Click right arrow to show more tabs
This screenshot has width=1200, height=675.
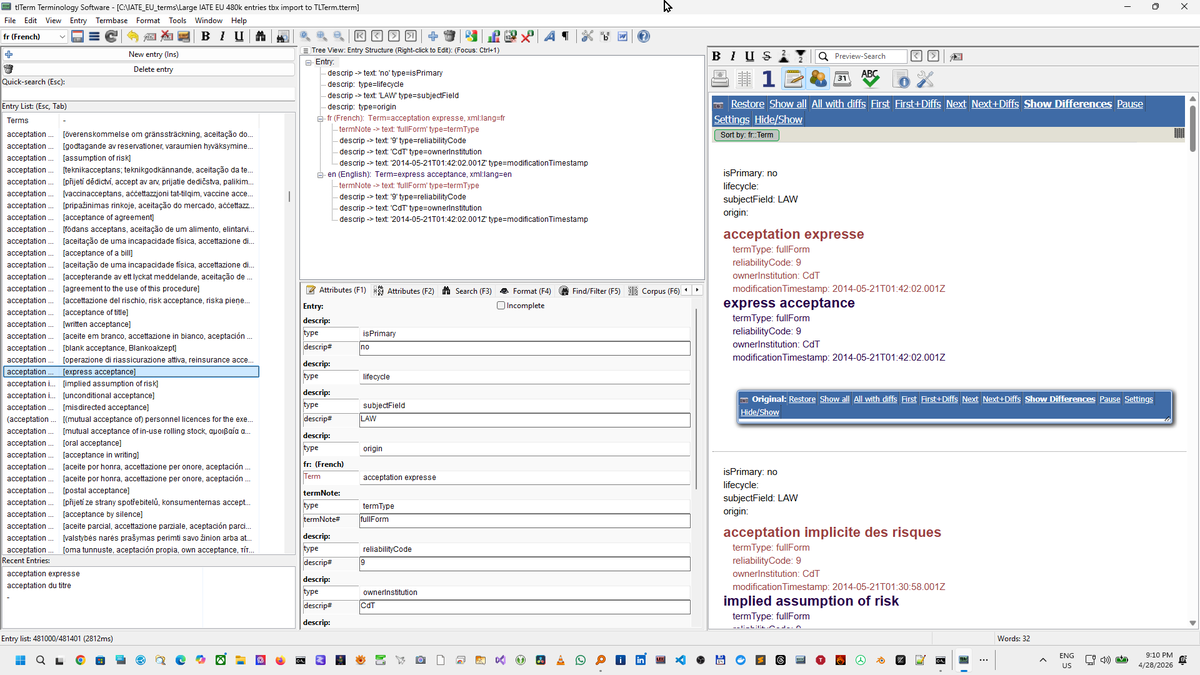697,291
